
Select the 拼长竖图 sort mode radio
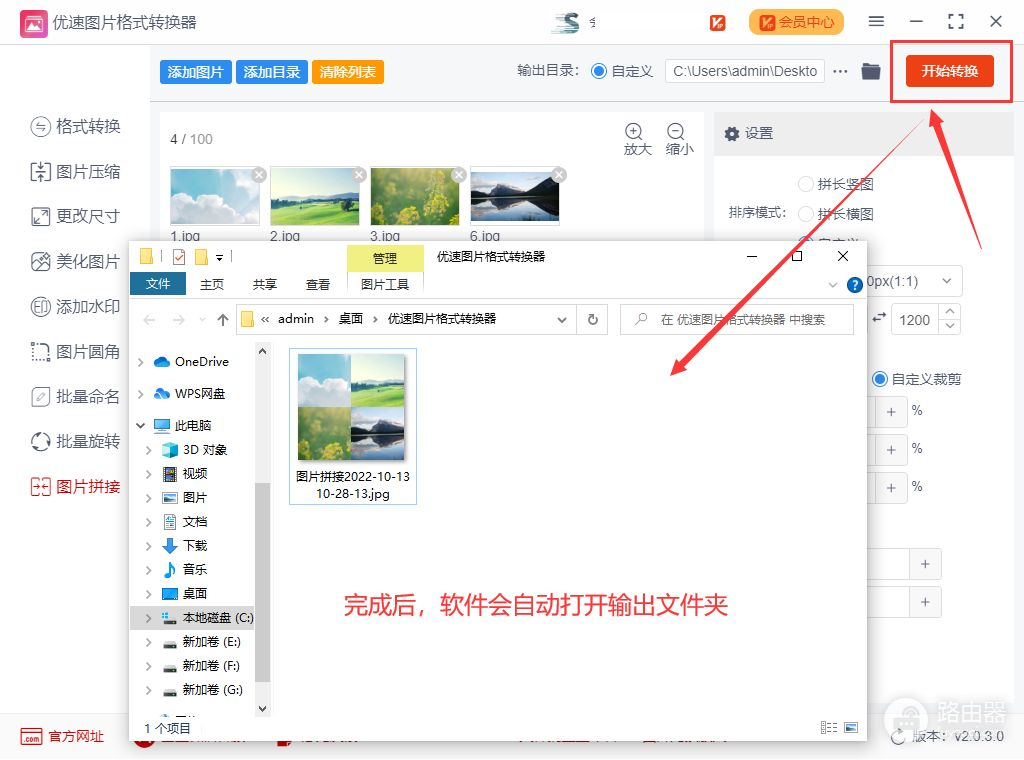coord(806,184)
